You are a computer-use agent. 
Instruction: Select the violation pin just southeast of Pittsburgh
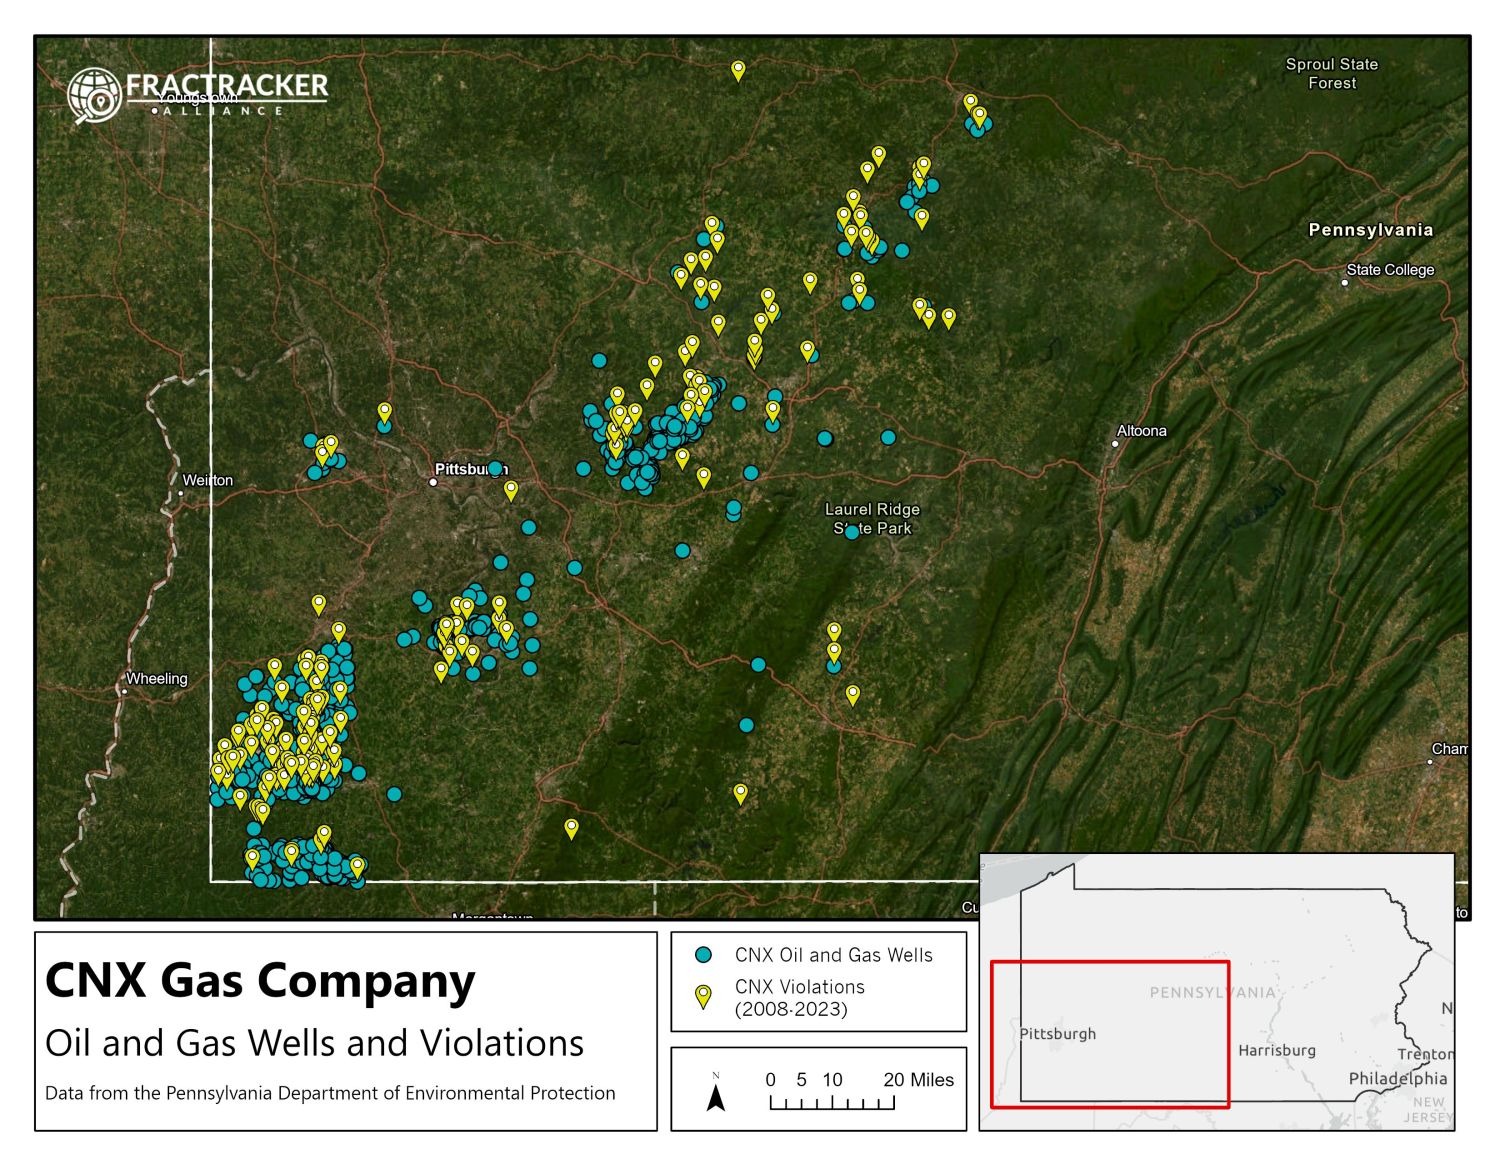point(511,489)
